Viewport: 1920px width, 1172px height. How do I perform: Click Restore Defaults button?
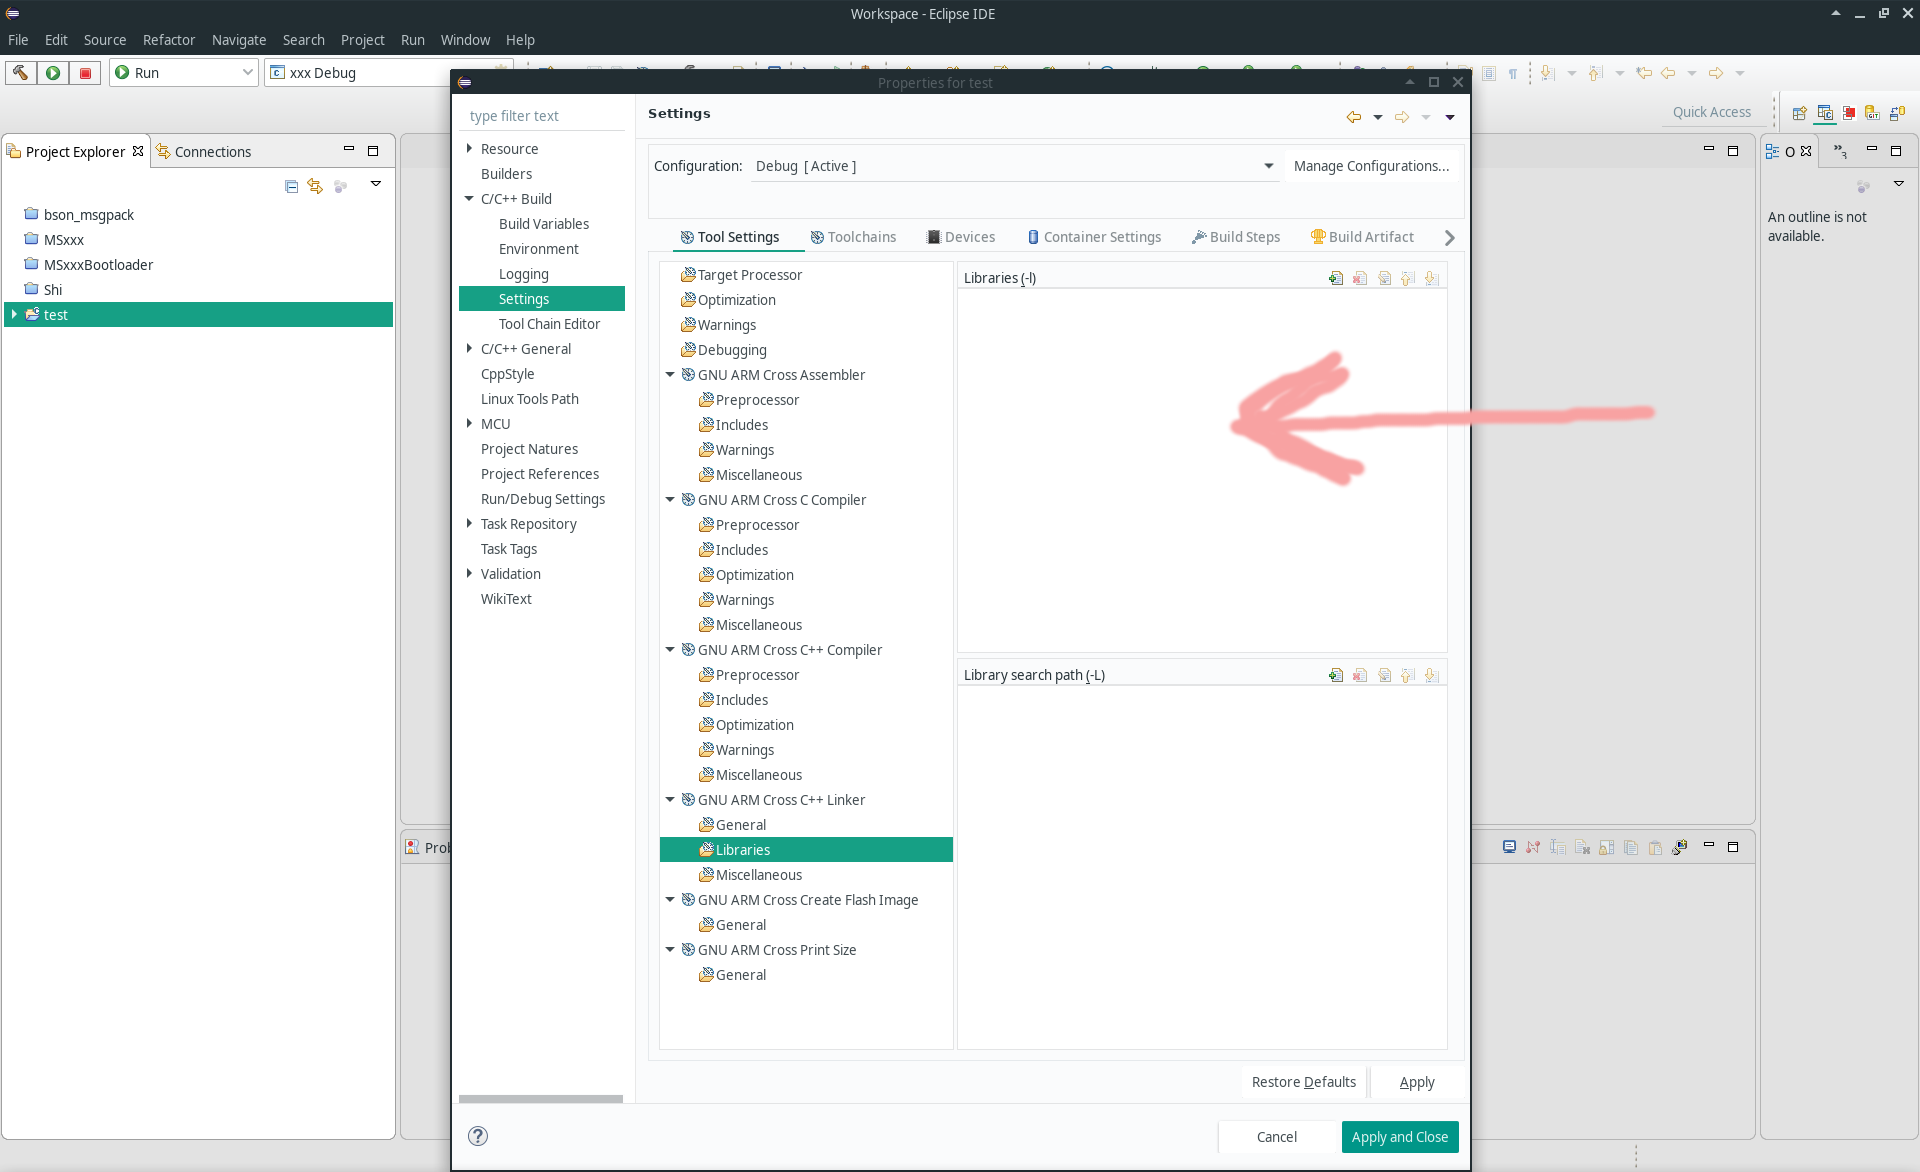[x=1303, y=1082]
